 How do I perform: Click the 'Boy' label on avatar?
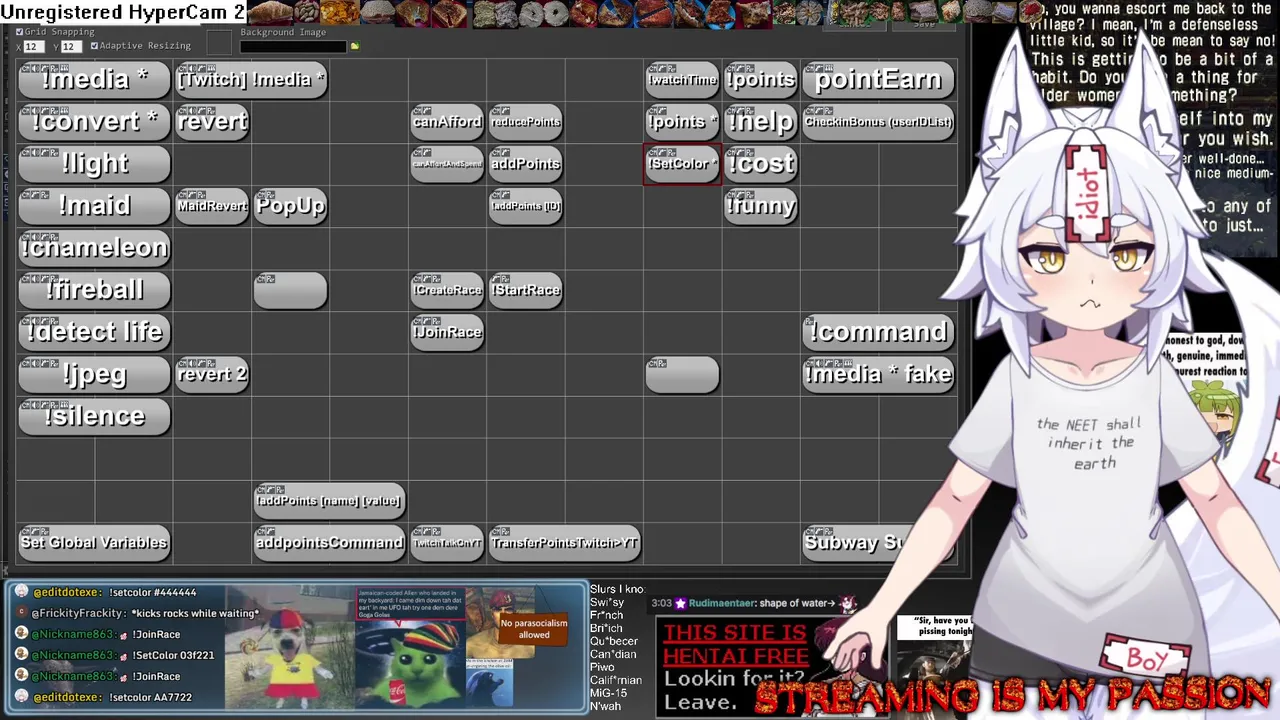[1146, 659]
